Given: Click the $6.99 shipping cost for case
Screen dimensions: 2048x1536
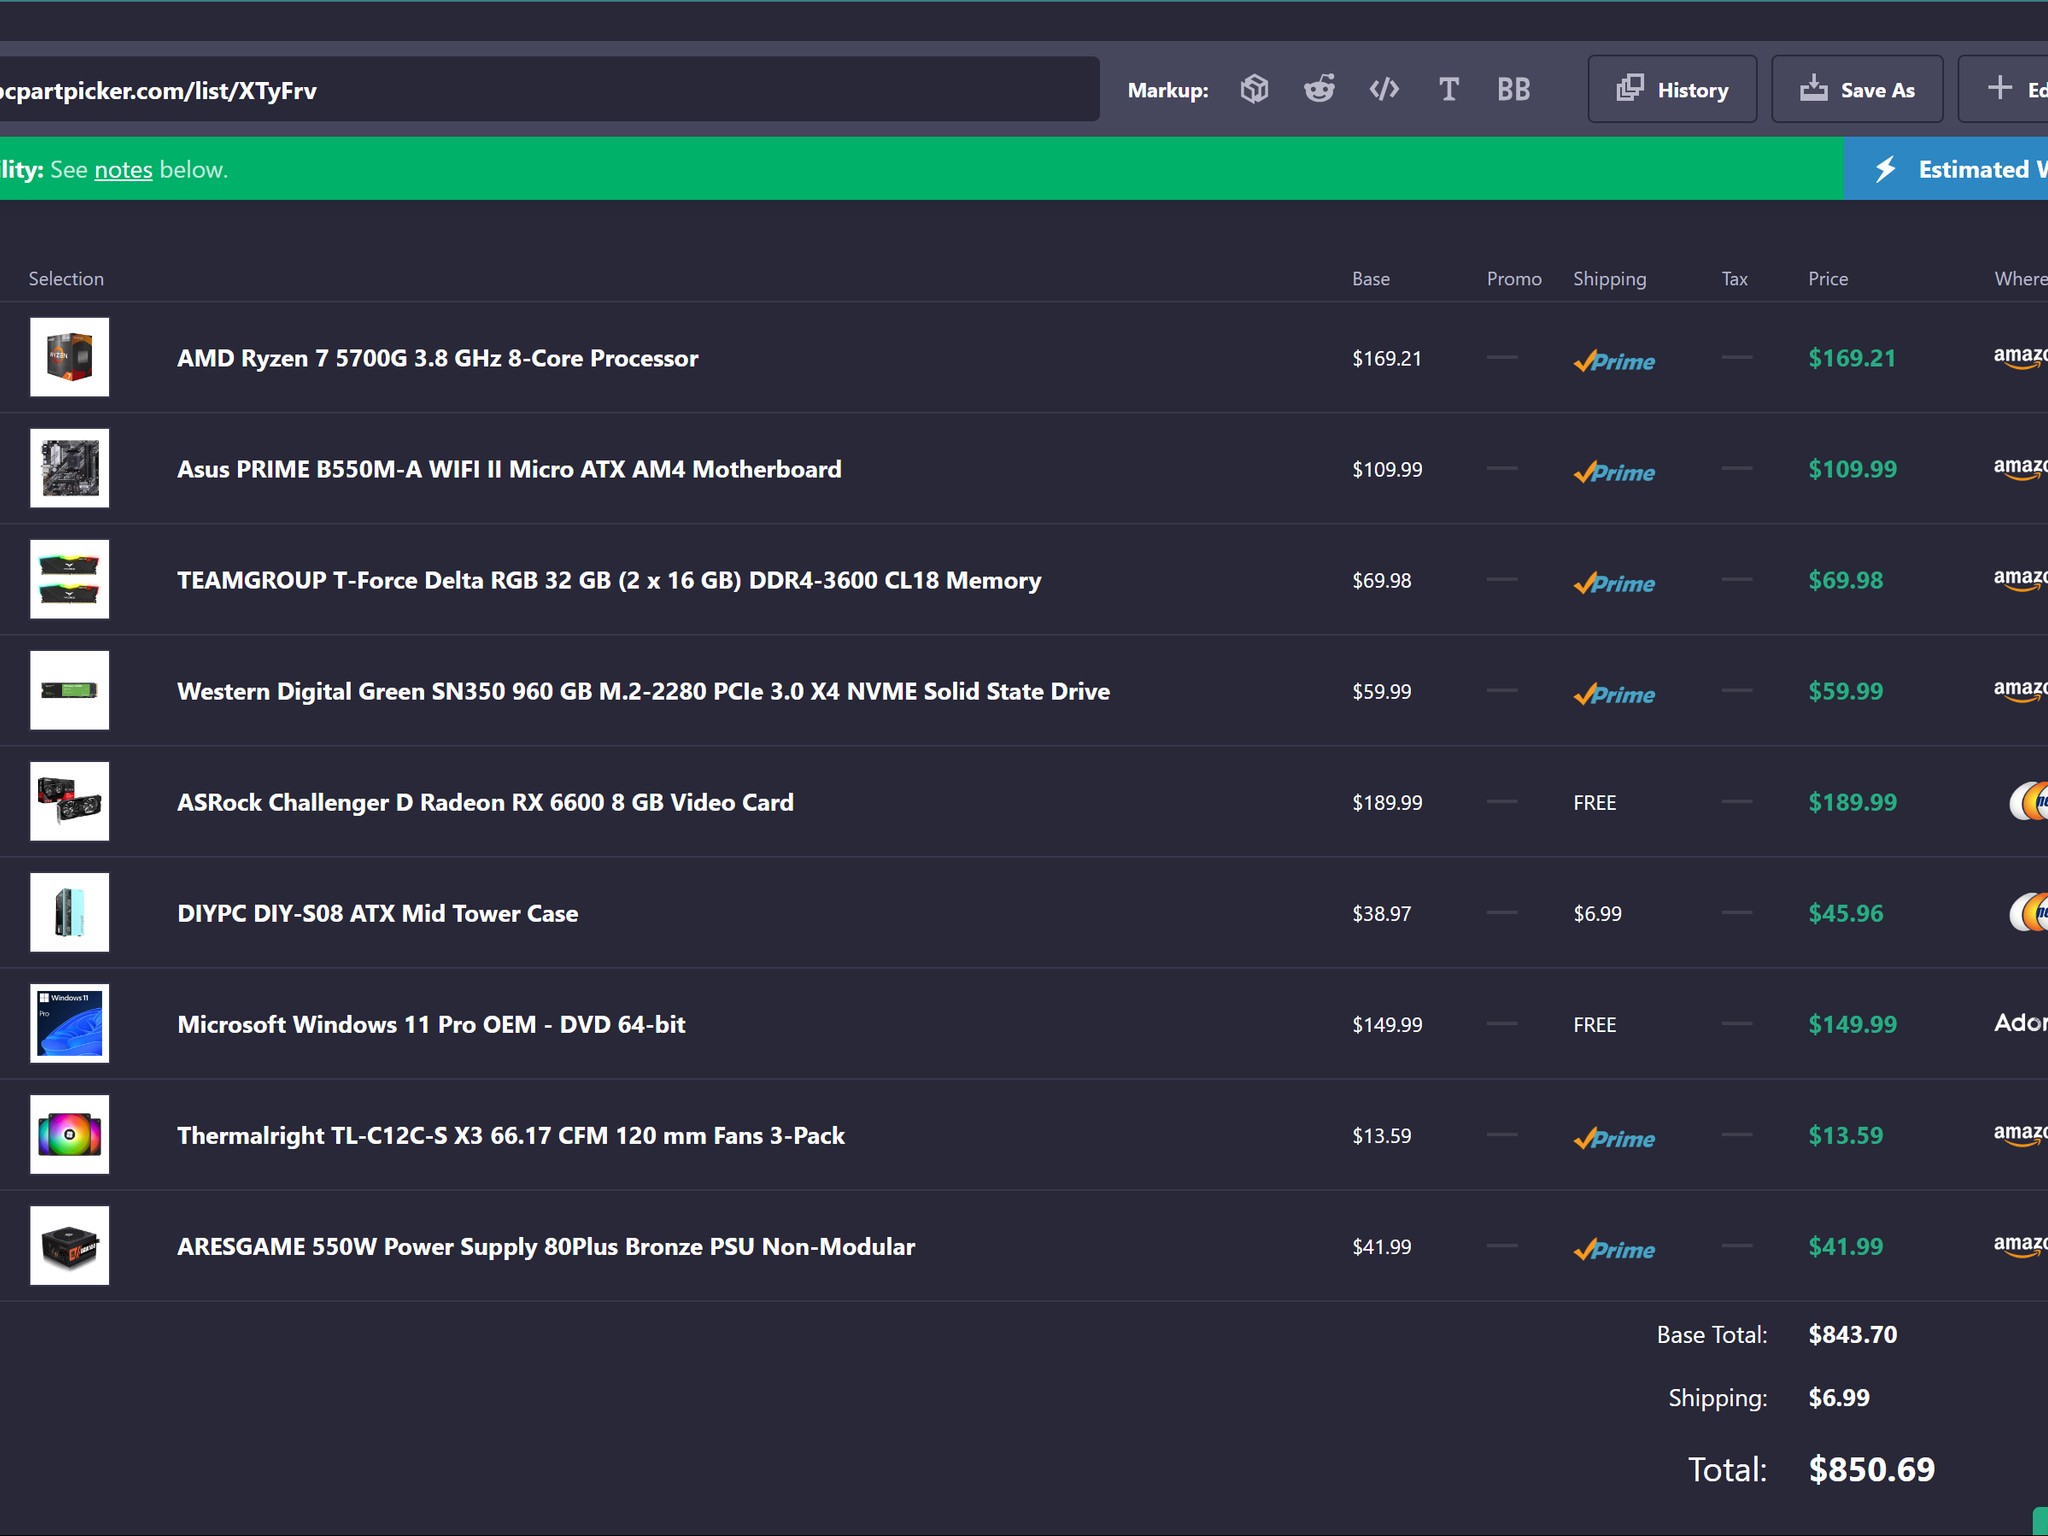Looking at the screenshot, I should pyautogui.click(x=1597, y=913).
